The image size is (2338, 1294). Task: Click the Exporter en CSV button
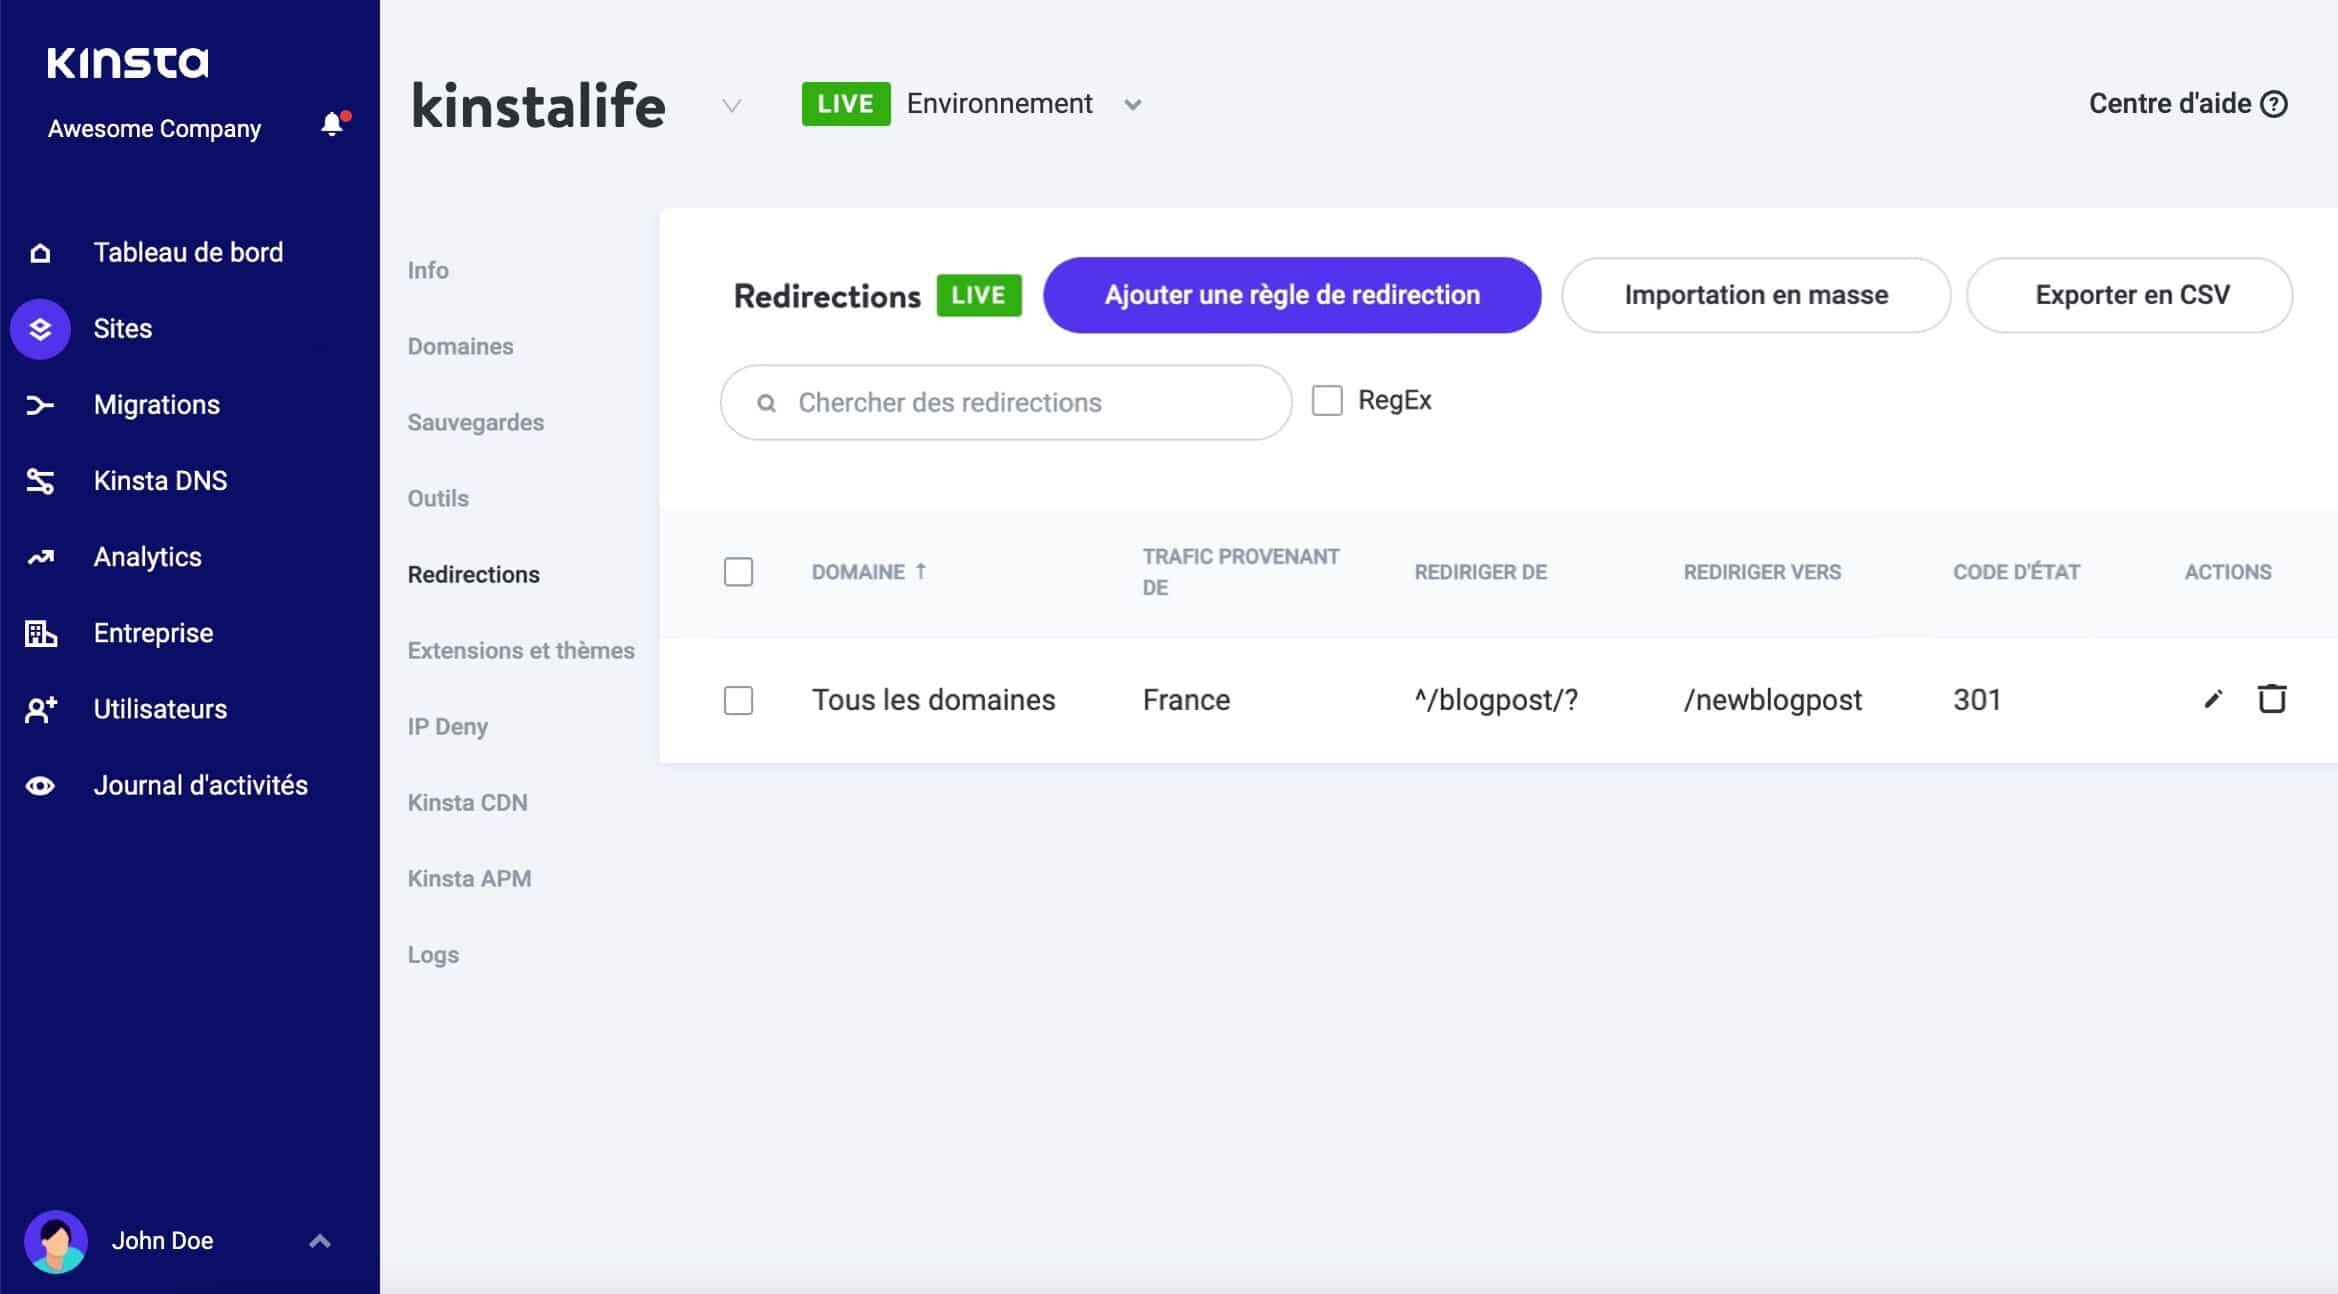point(2133,293)
